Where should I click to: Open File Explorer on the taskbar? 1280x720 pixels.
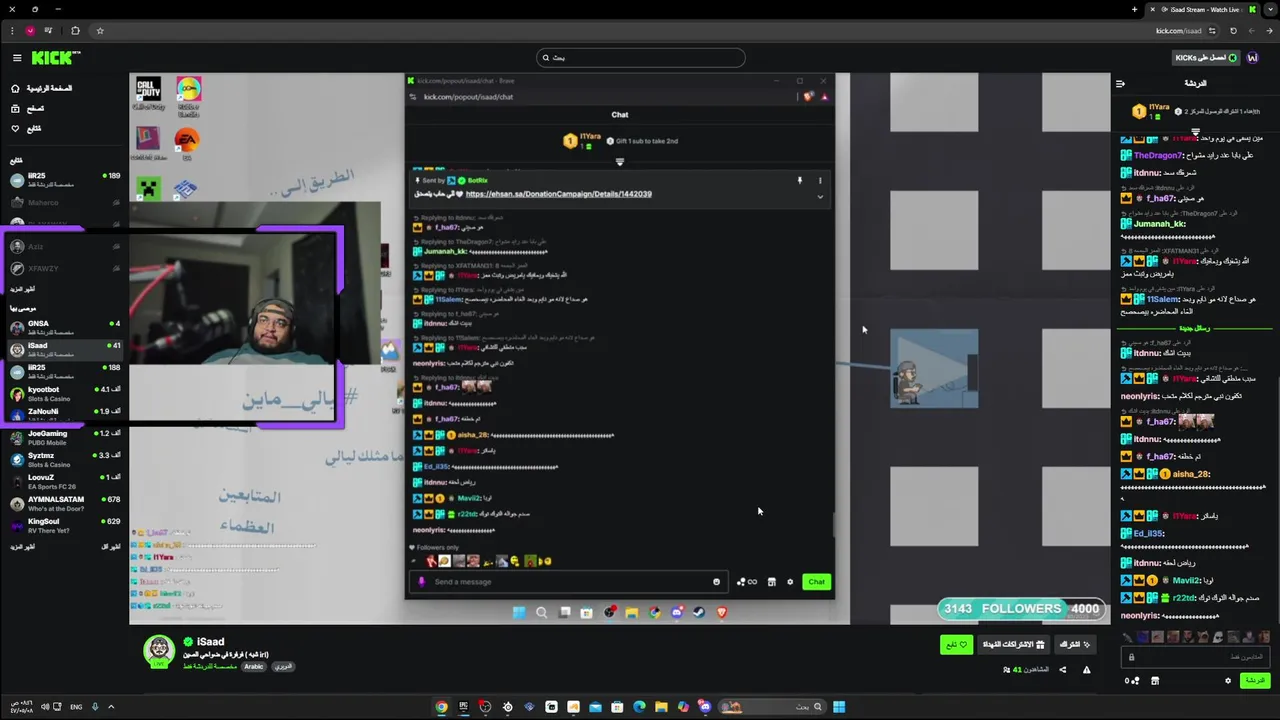coord(661,707)
